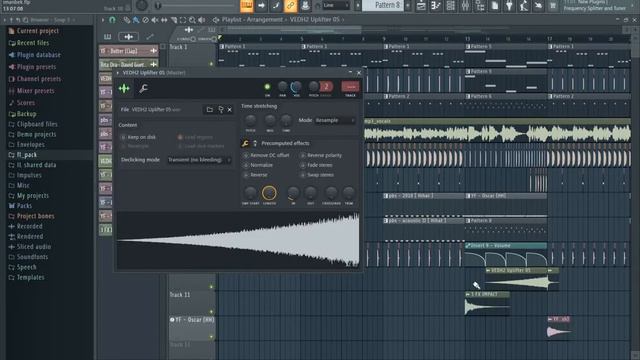640x360 pixels.
Task: Select YF - Better (Clap) in picker
Action: click(x=129, y=51)
